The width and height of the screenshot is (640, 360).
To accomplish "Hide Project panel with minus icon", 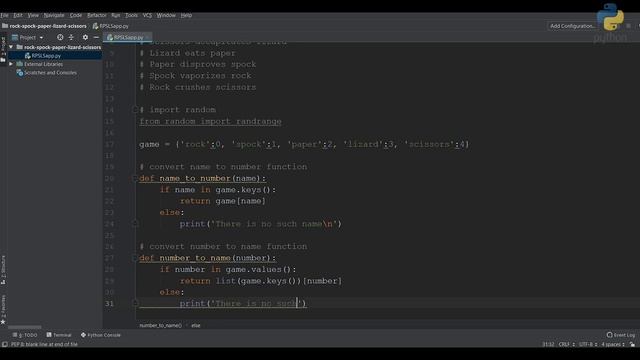I will pyautogui.click(x=96, y=37).
